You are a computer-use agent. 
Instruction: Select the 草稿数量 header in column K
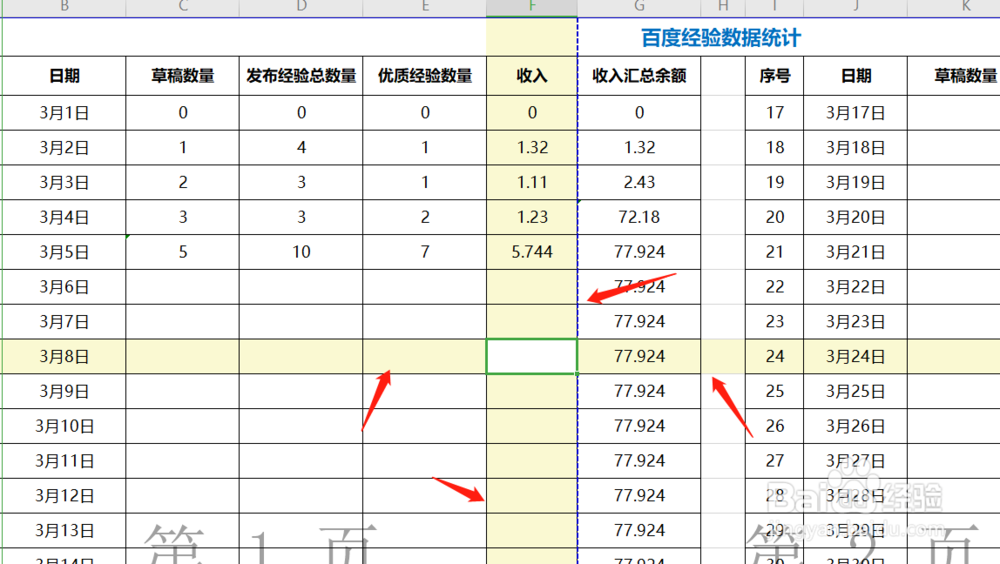954,76
